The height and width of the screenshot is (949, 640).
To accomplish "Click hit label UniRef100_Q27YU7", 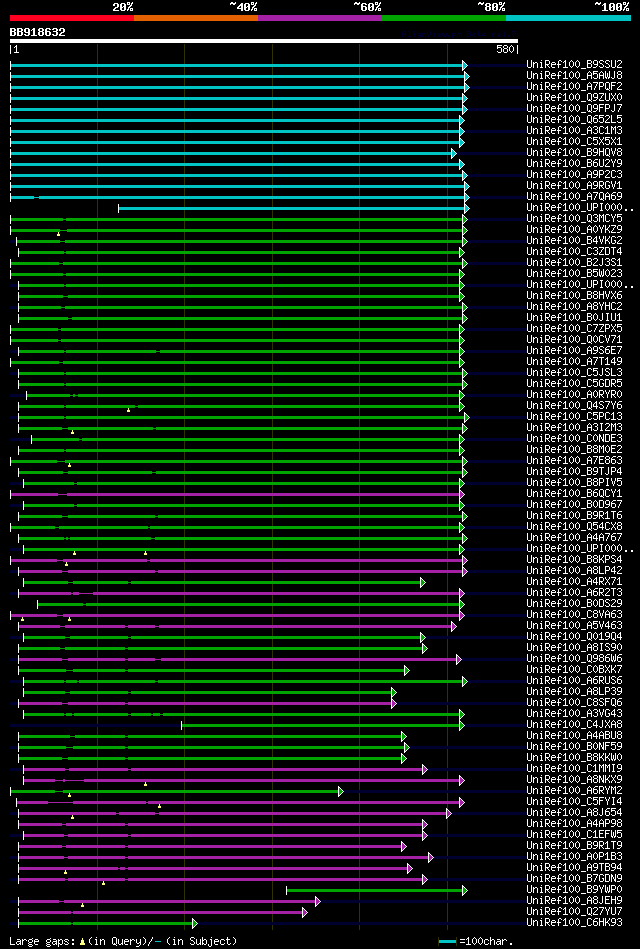I will click(574, 911).
